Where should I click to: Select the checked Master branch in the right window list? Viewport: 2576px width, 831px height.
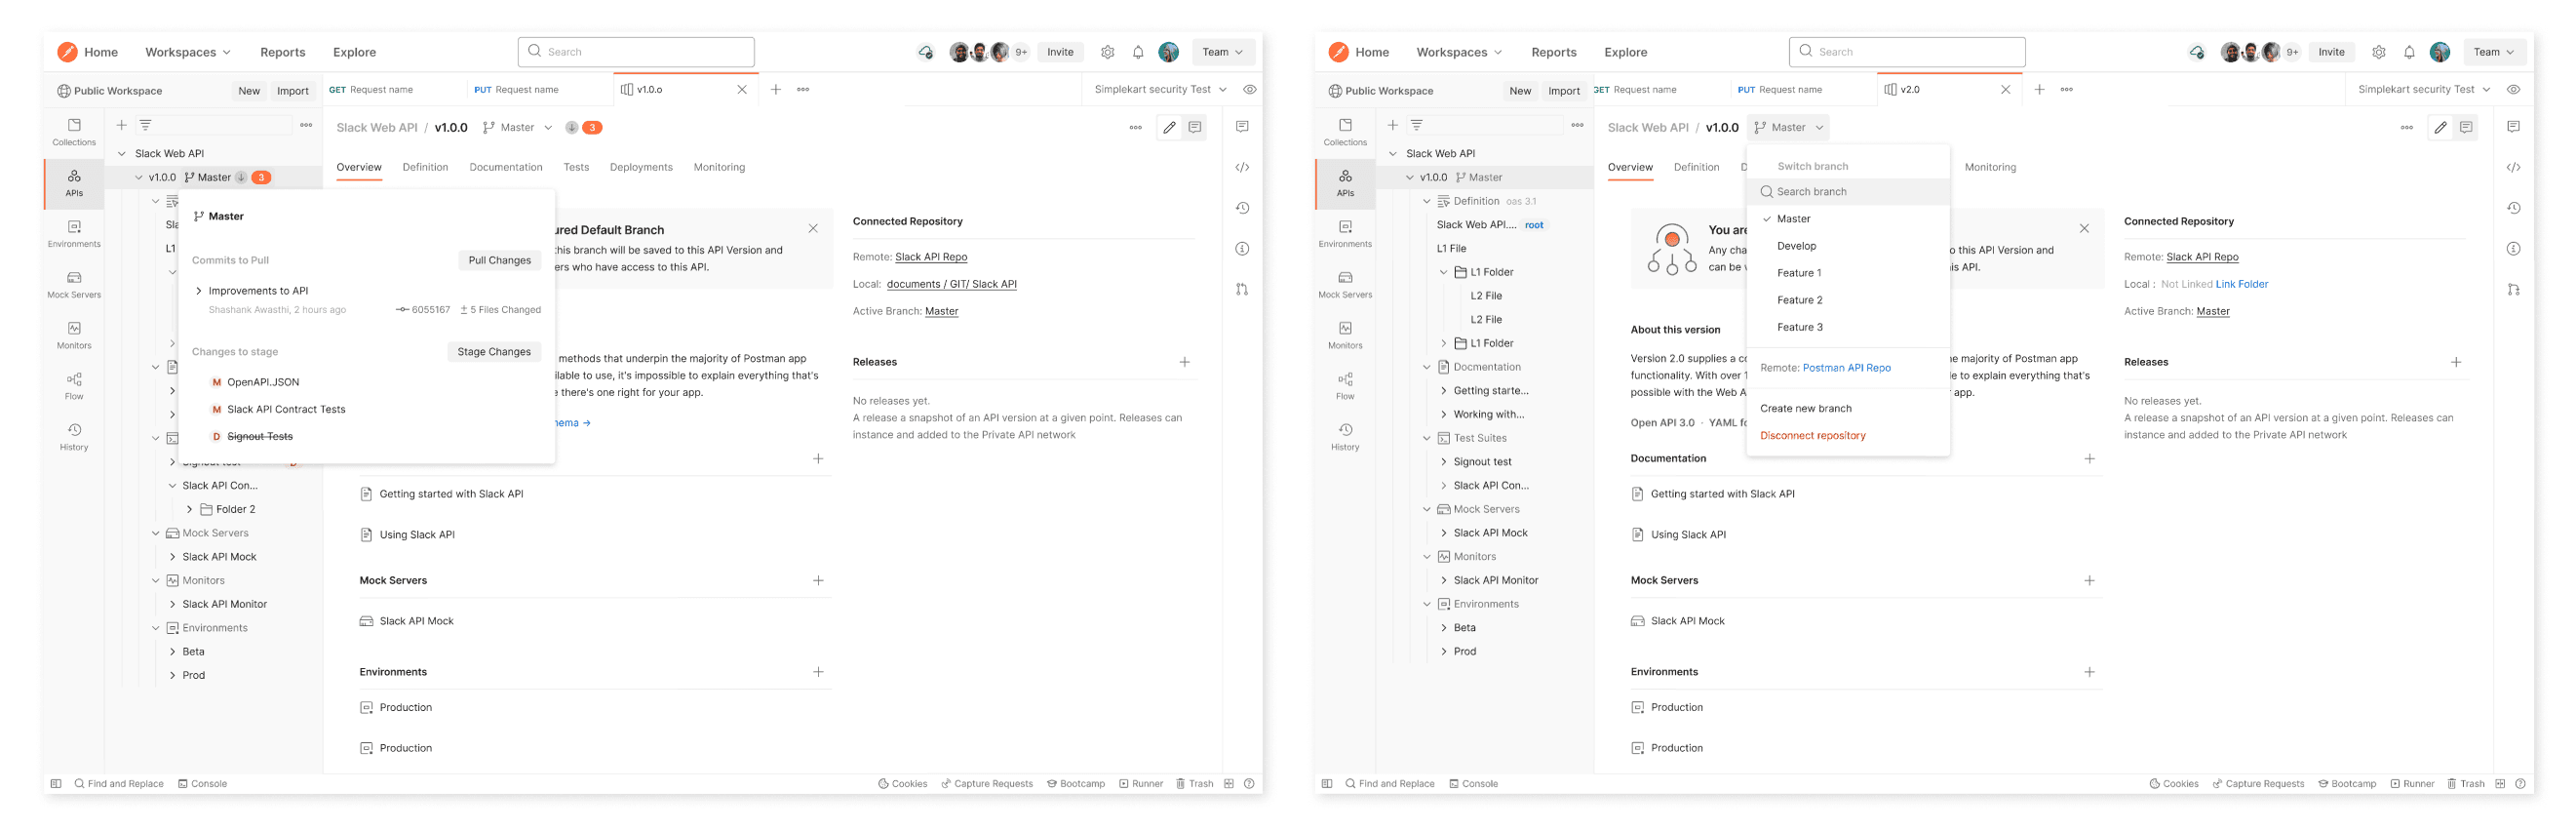point(1848,219)
